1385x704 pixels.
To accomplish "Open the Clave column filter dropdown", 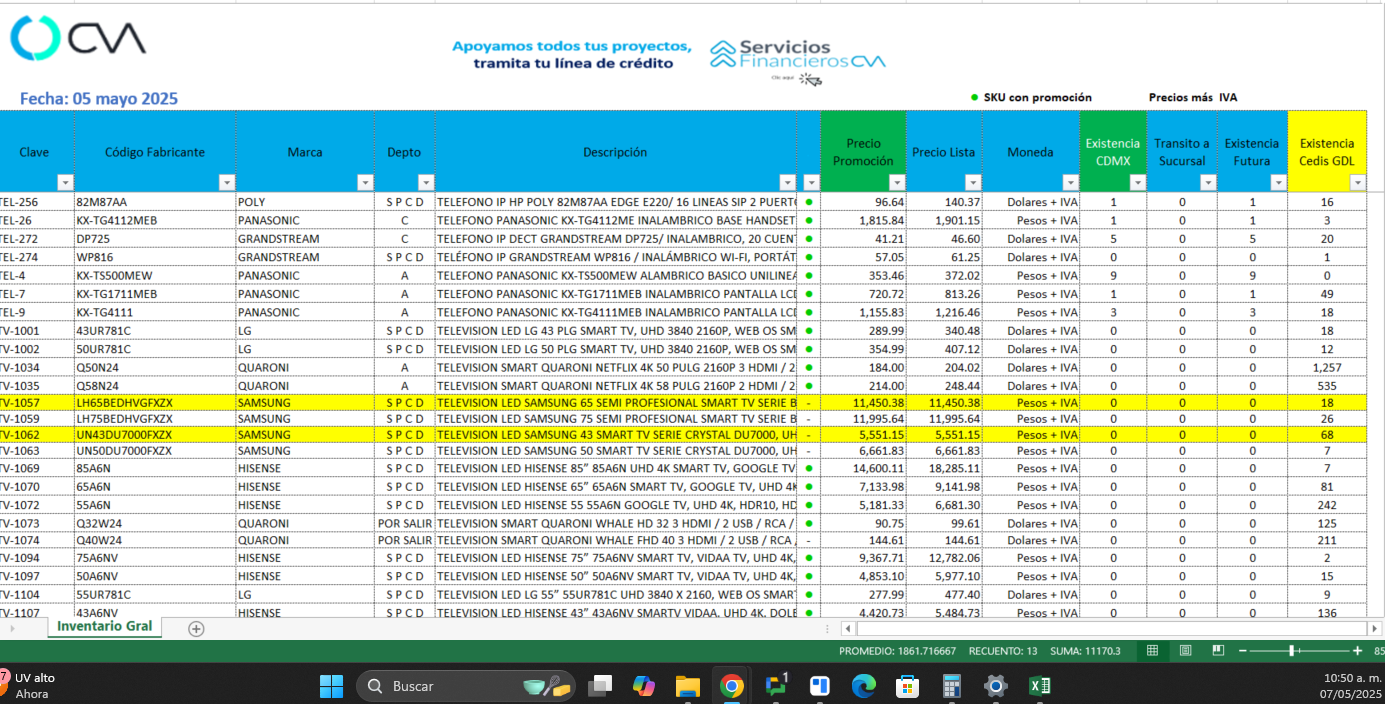I will pos(65,182).
